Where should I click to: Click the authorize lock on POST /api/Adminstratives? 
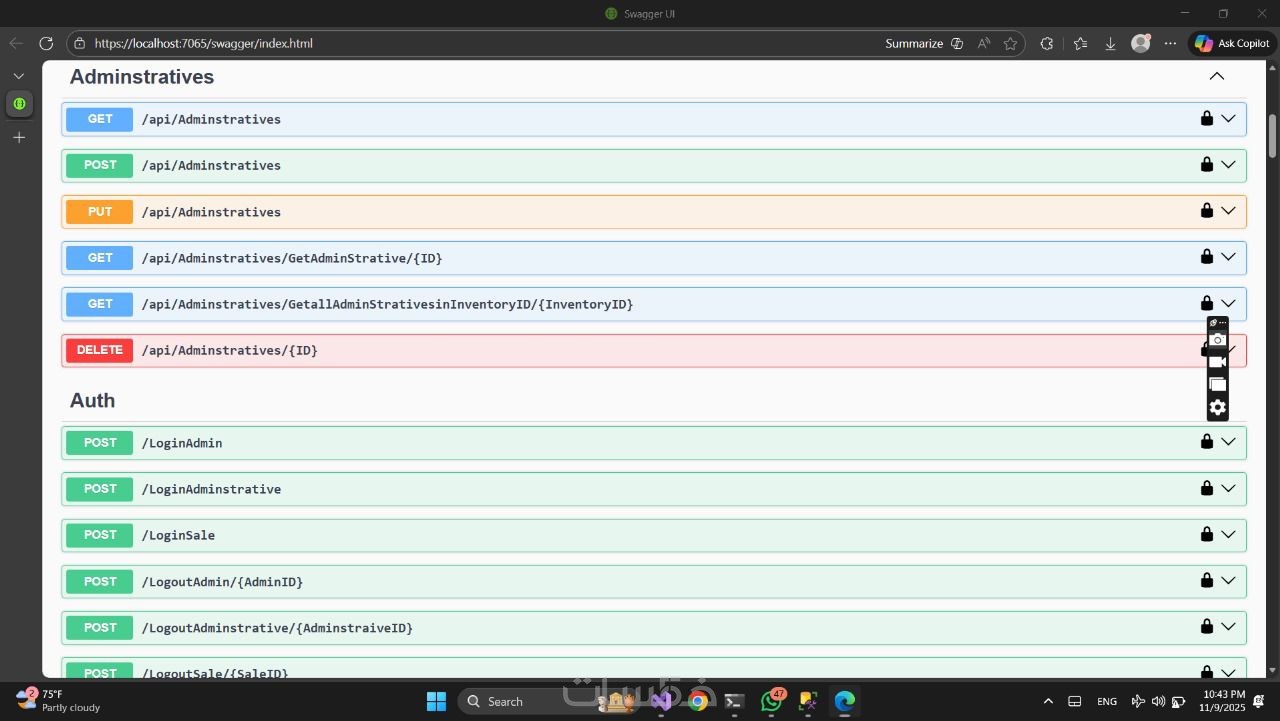[x=1207, y=164]
